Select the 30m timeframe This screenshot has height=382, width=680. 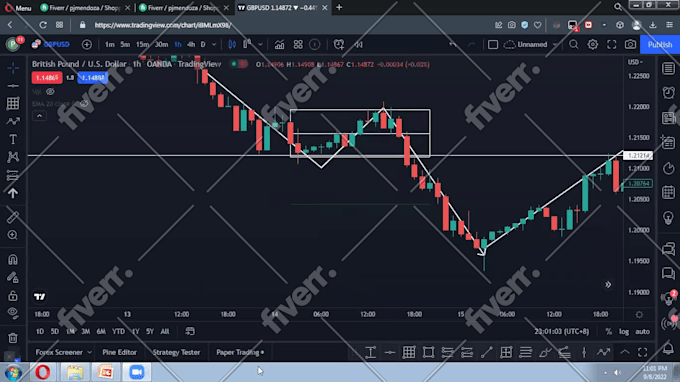[x=161, y=44]
